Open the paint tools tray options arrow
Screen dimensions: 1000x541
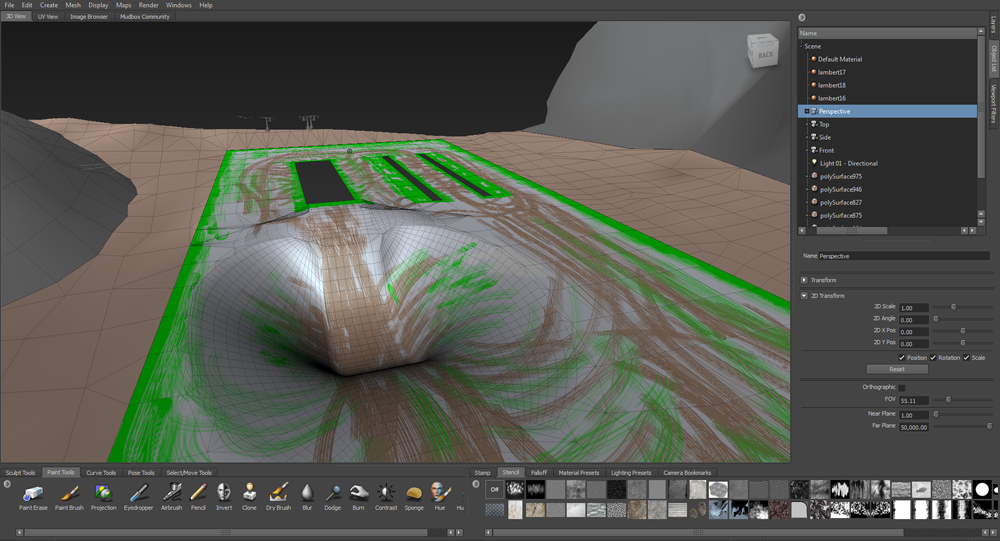pyautogui.click(x=7, y=484)
